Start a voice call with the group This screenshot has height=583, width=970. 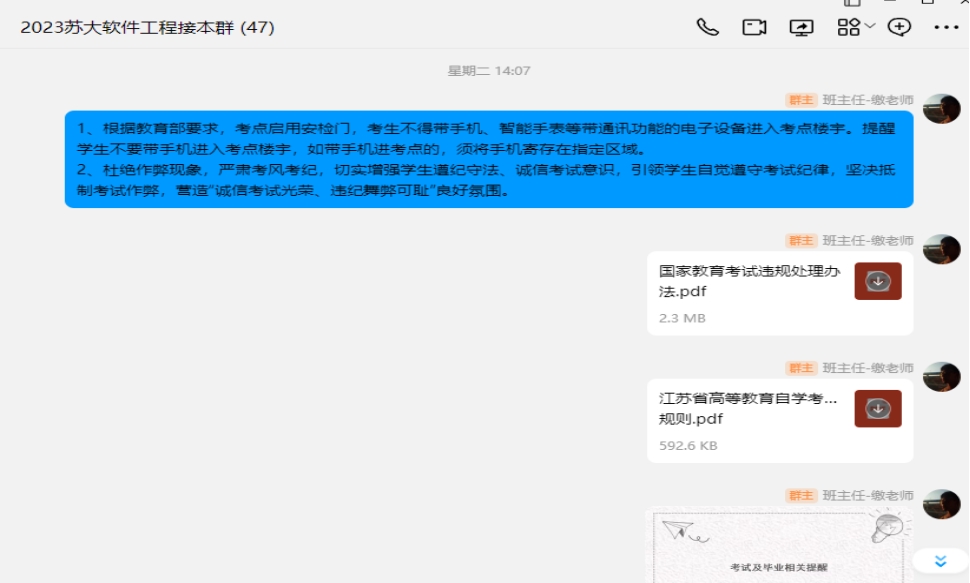707,27
